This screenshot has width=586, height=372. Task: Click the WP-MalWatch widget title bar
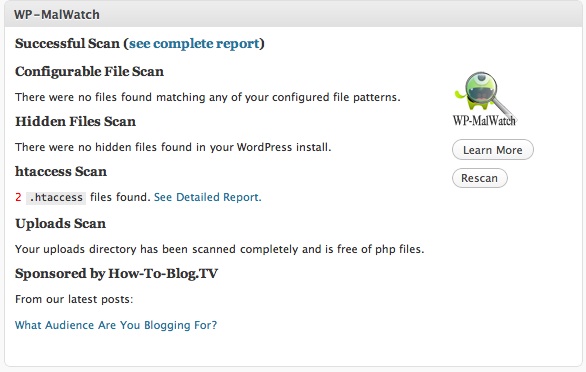click(293, 14)
